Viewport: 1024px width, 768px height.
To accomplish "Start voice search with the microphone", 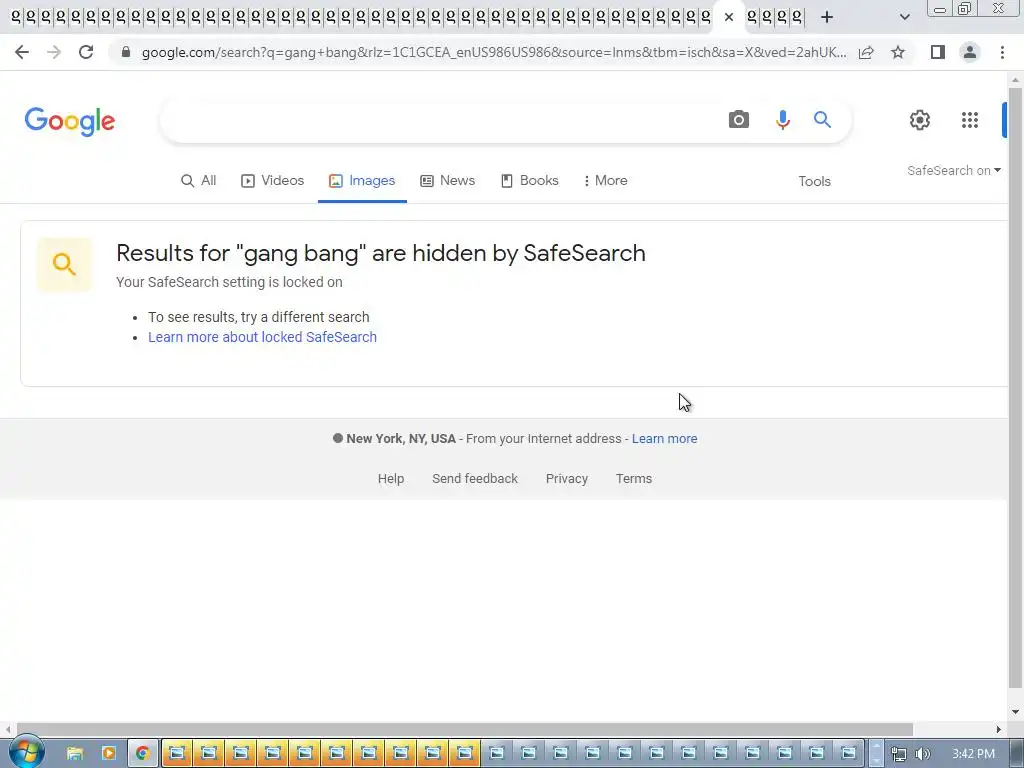I will [x=782, y=120].
